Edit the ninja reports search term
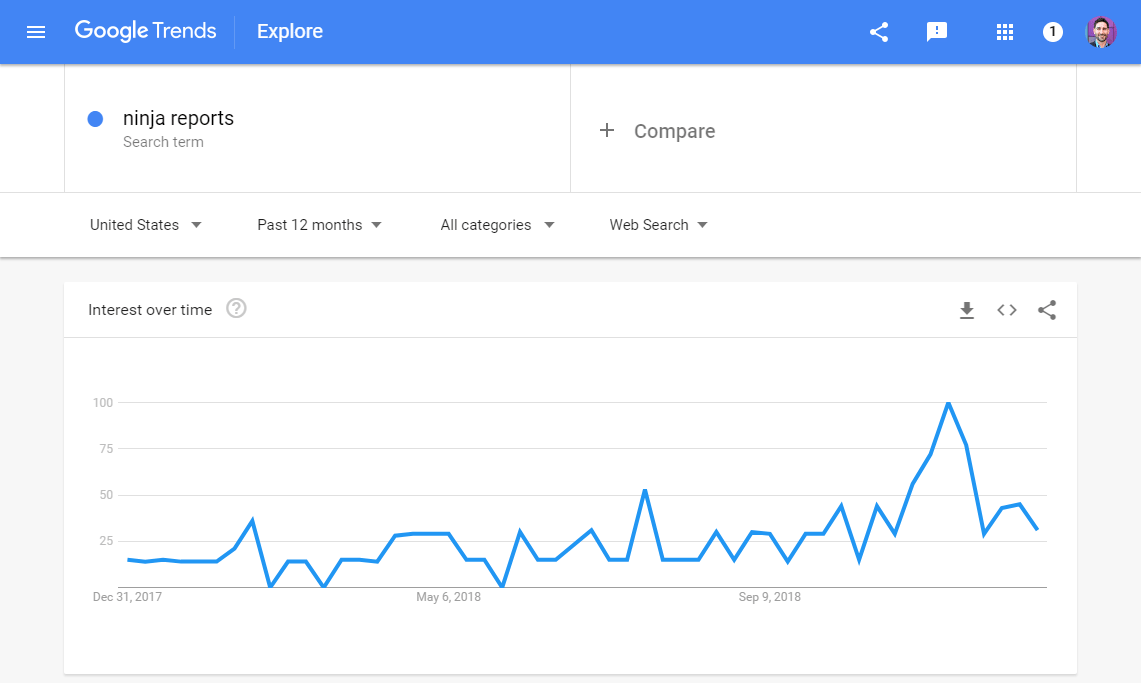Screen dimensions: 1141x683 coord(178,119)
